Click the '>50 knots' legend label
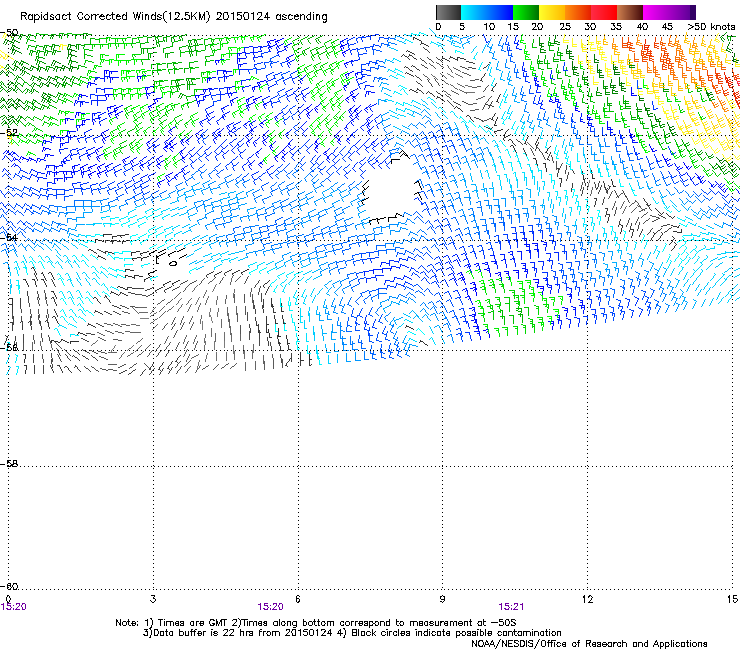This screenshot has height=650, width=740. [711, 27]
